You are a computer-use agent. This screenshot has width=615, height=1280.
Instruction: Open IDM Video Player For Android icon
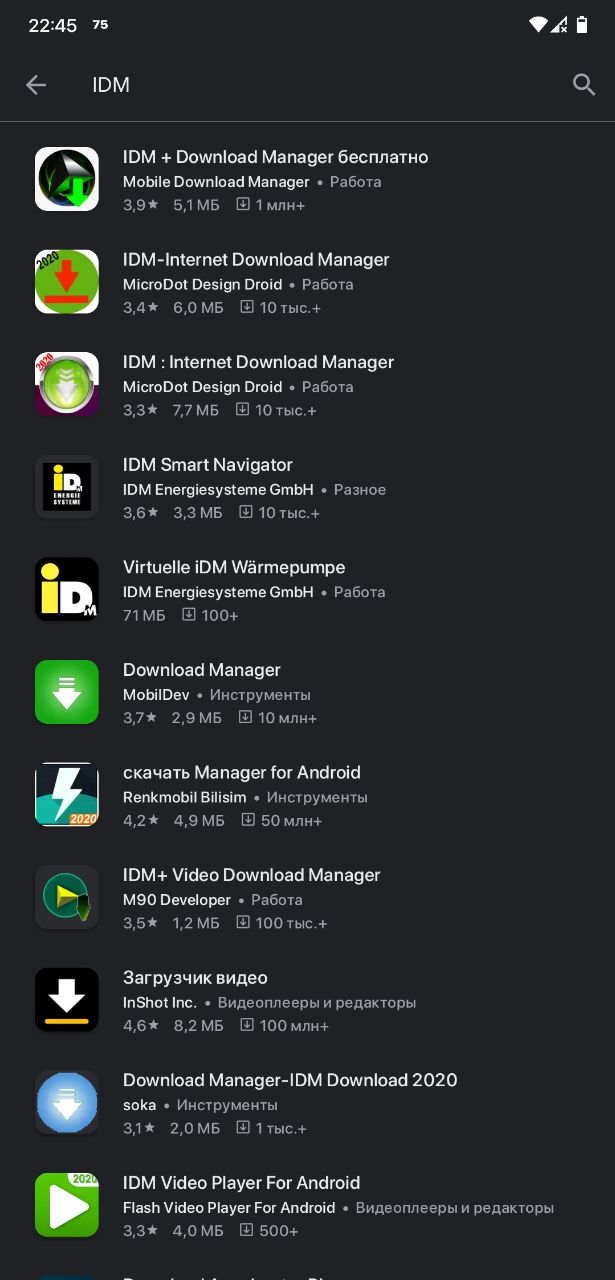click(x=67, y=1204)
